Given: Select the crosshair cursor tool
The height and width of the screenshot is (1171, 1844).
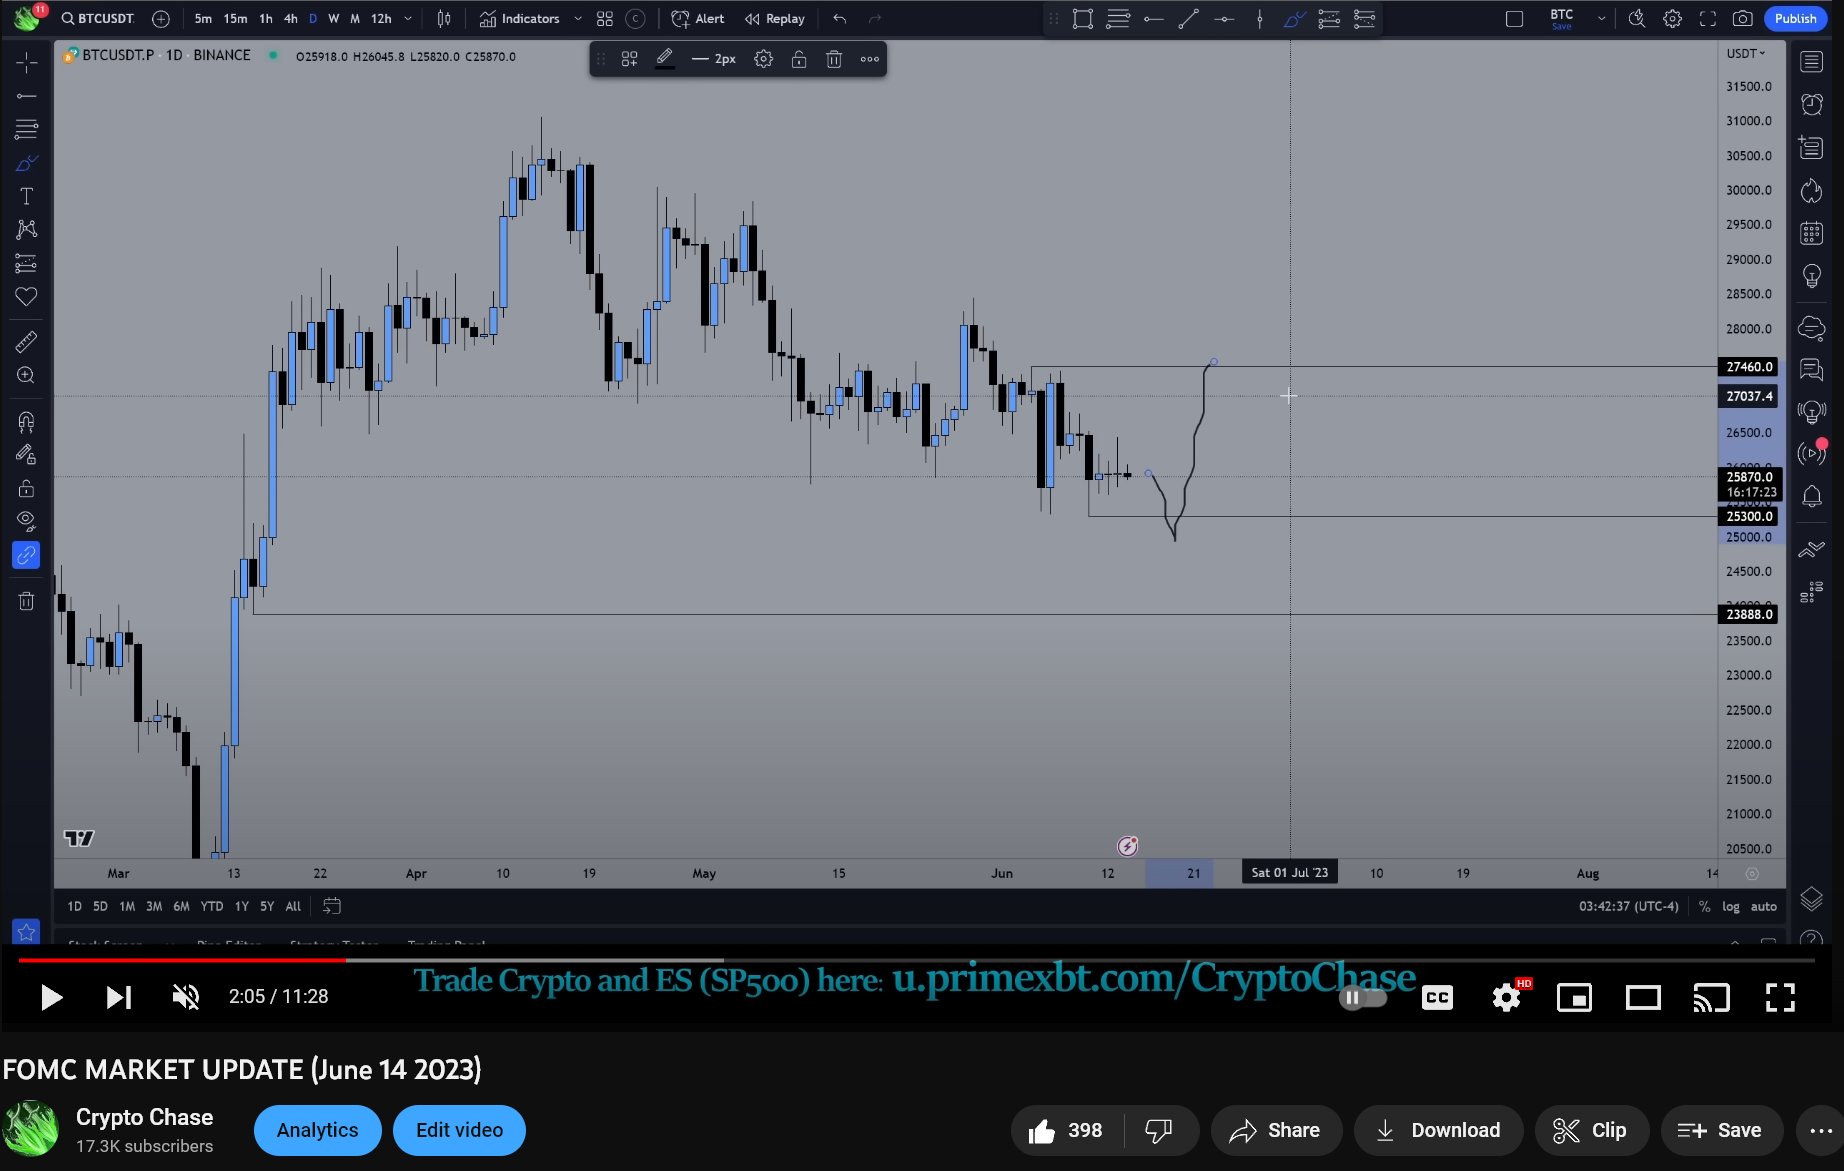Looking at the screenshot, I should 26,62.
